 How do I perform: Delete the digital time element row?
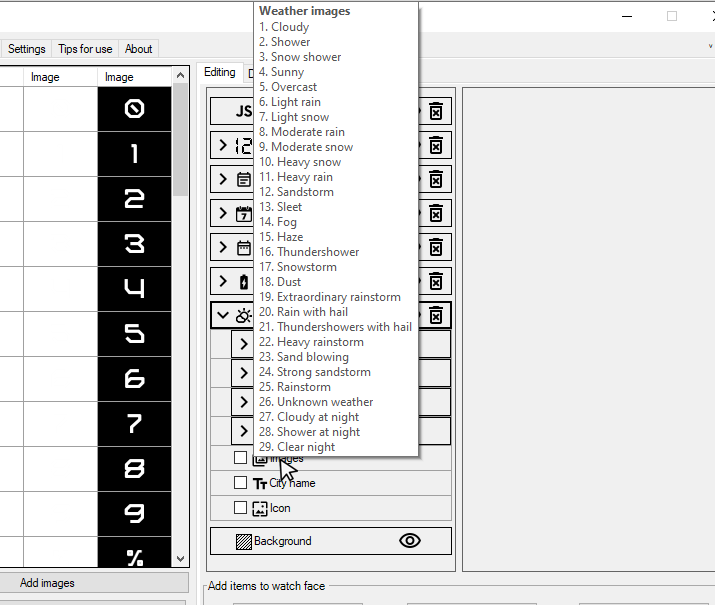(x=436, y=145)
